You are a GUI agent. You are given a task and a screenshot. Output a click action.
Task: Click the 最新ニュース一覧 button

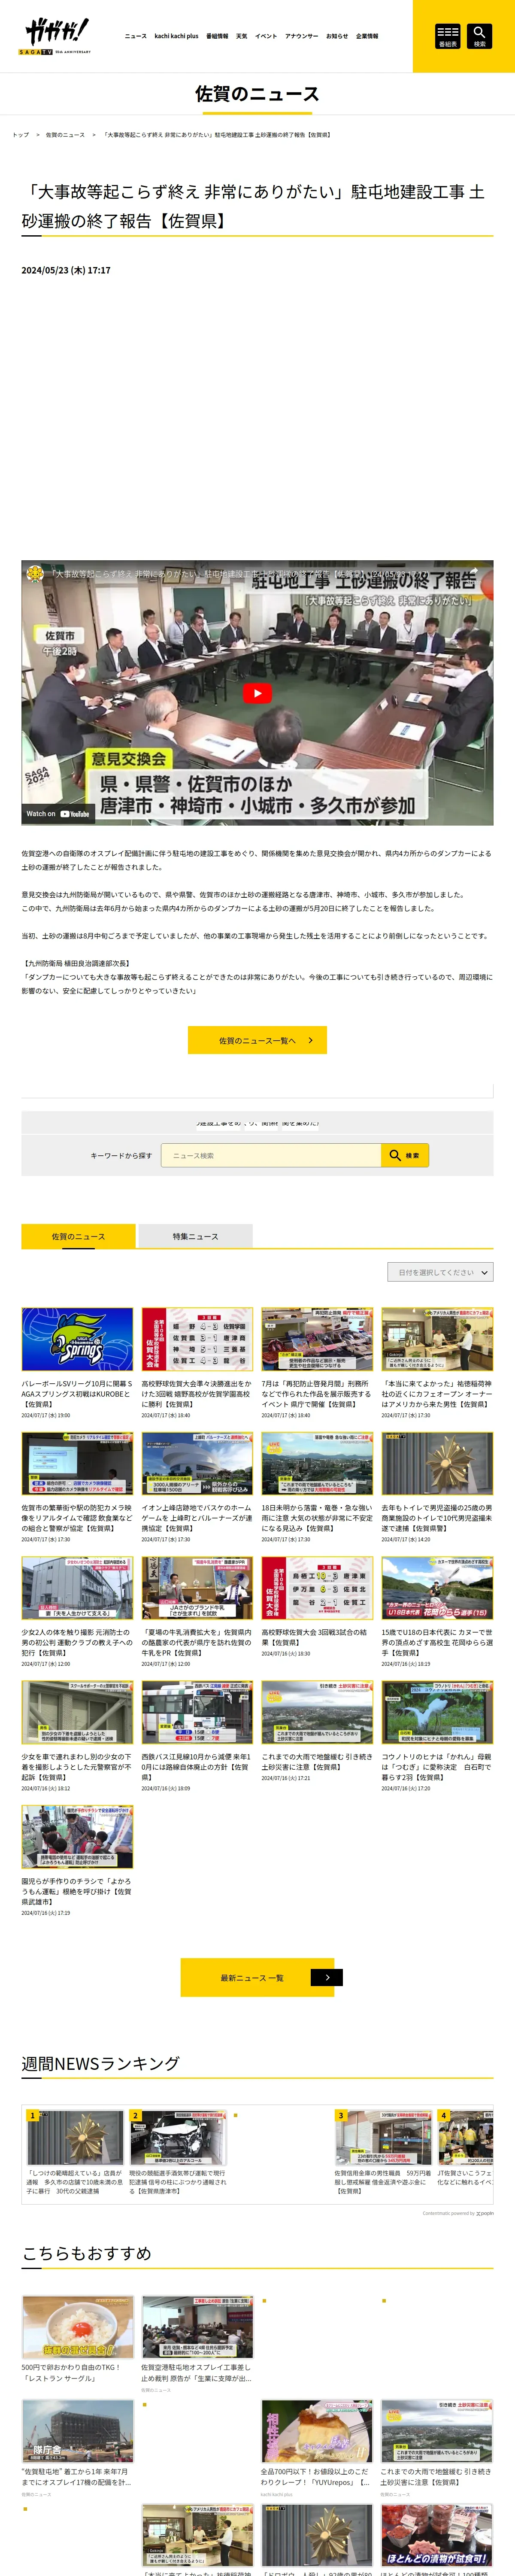[257, 1977]
